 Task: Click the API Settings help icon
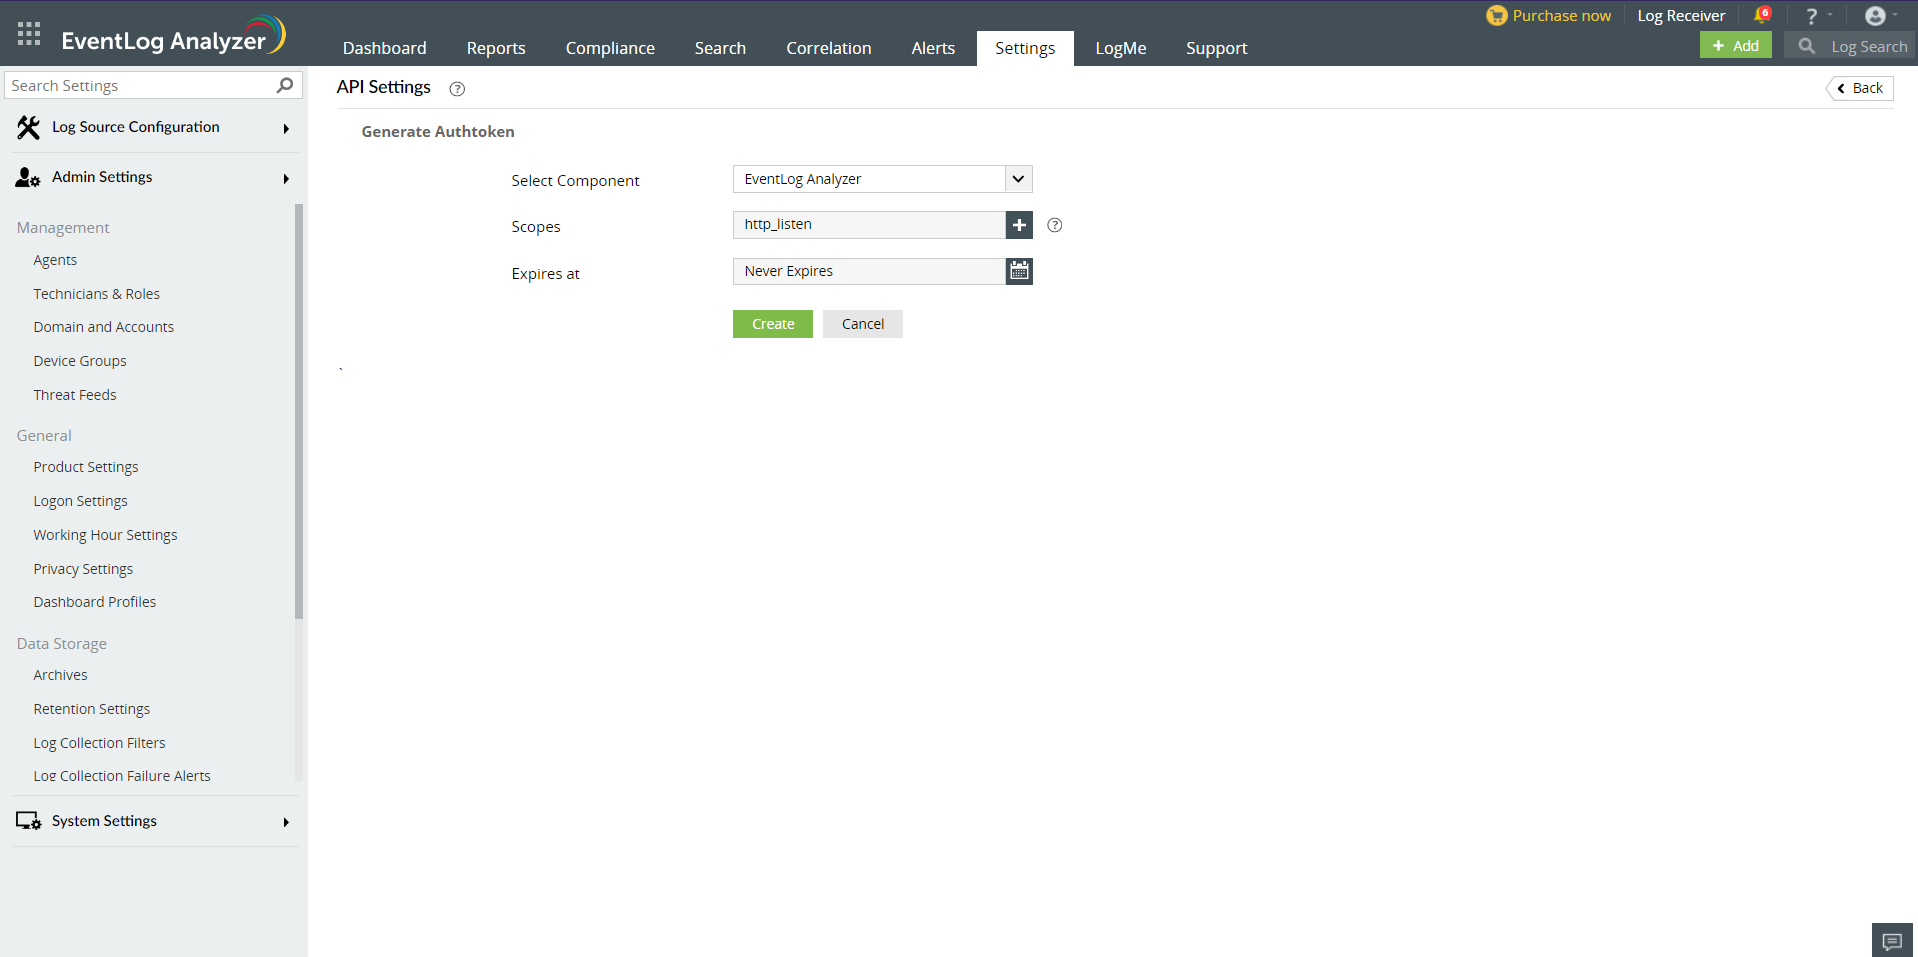457,88
